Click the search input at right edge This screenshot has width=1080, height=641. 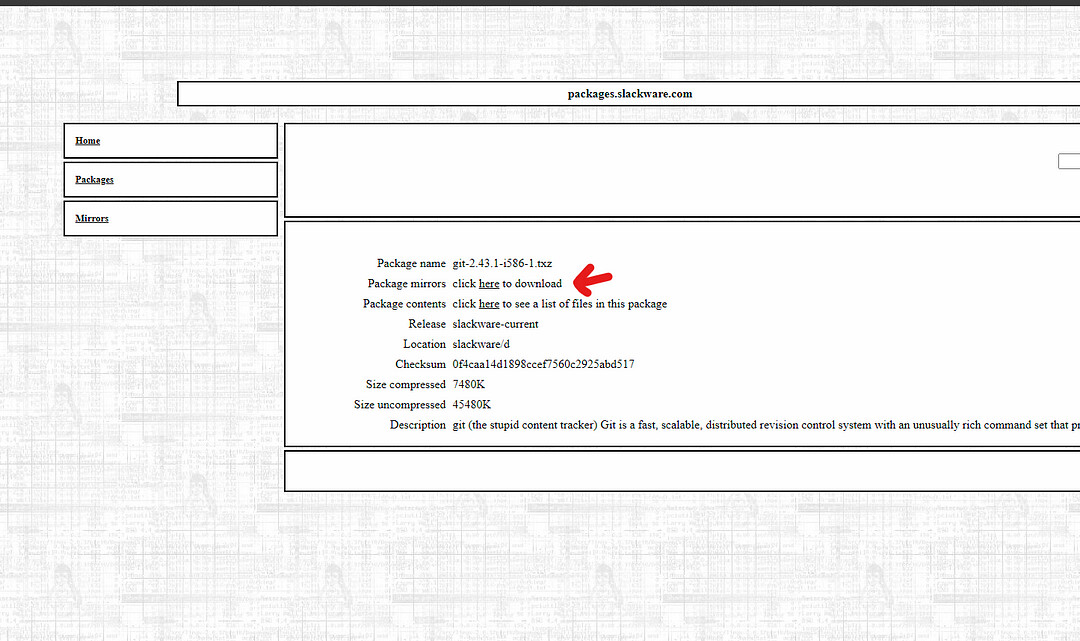1069,161
